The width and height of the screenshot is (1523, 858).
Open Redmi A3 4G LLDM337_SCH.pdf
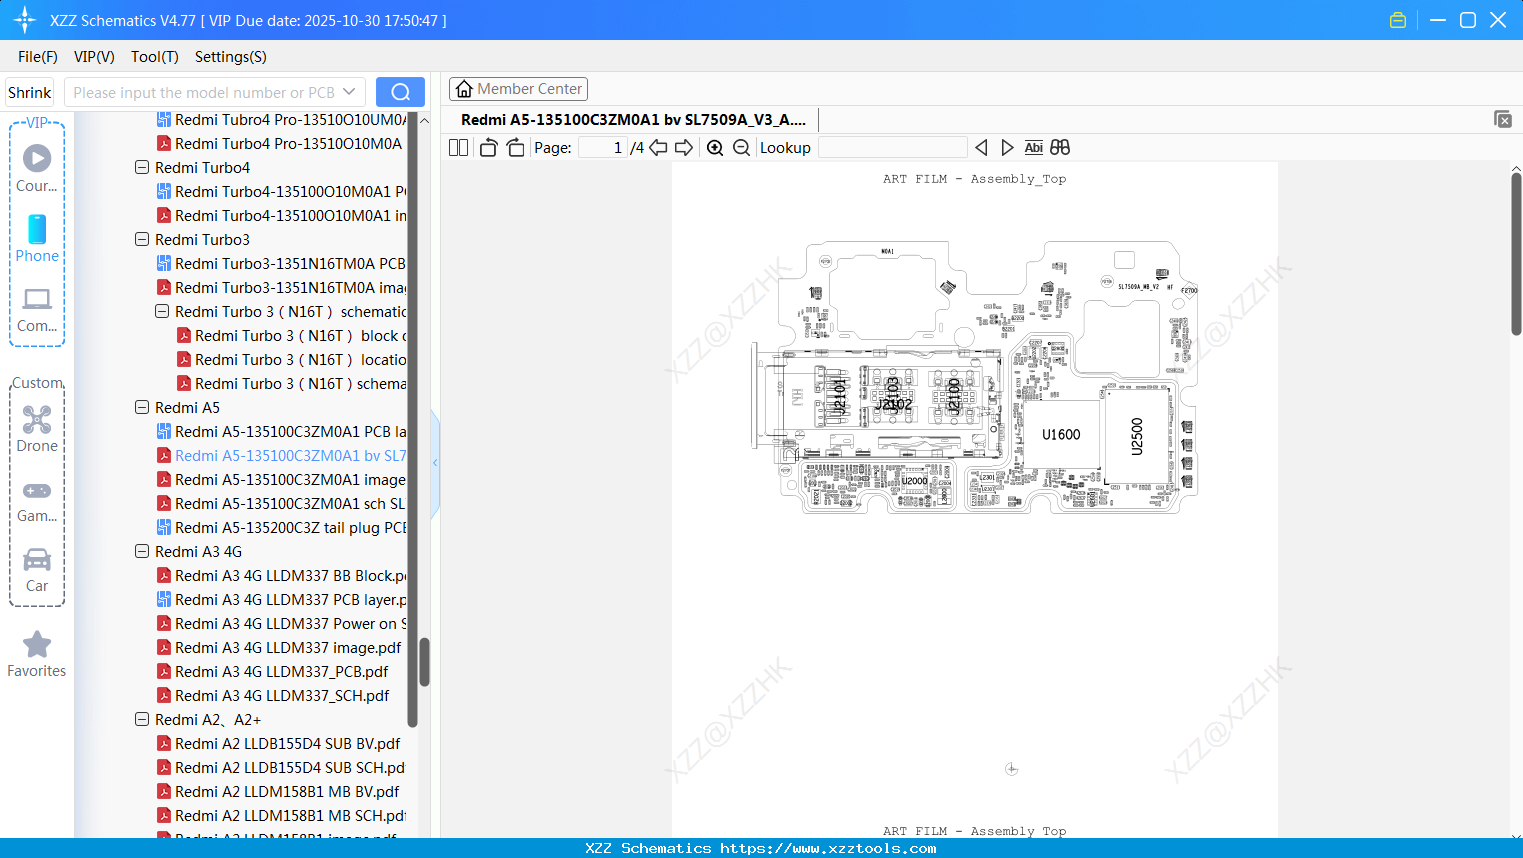click(x=273, y=696)
